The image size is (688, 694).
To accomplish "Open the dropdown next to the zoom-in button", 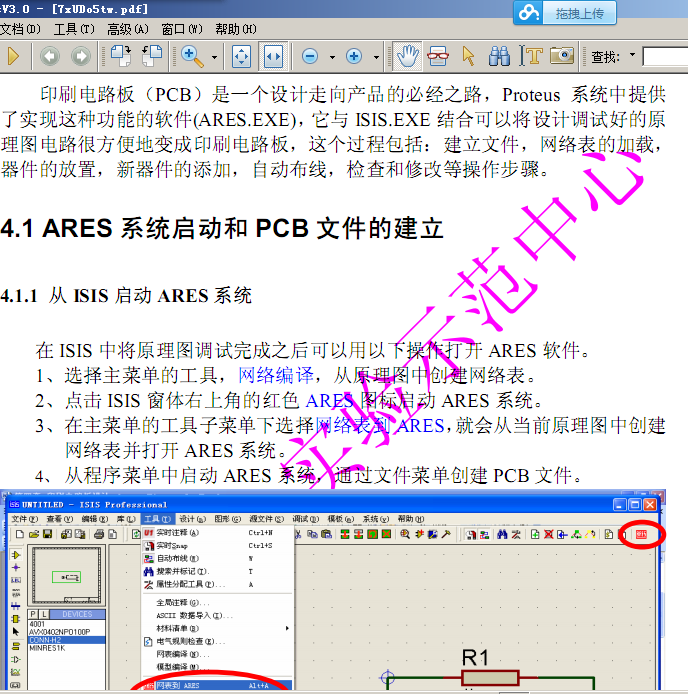I will coord(376,57).
